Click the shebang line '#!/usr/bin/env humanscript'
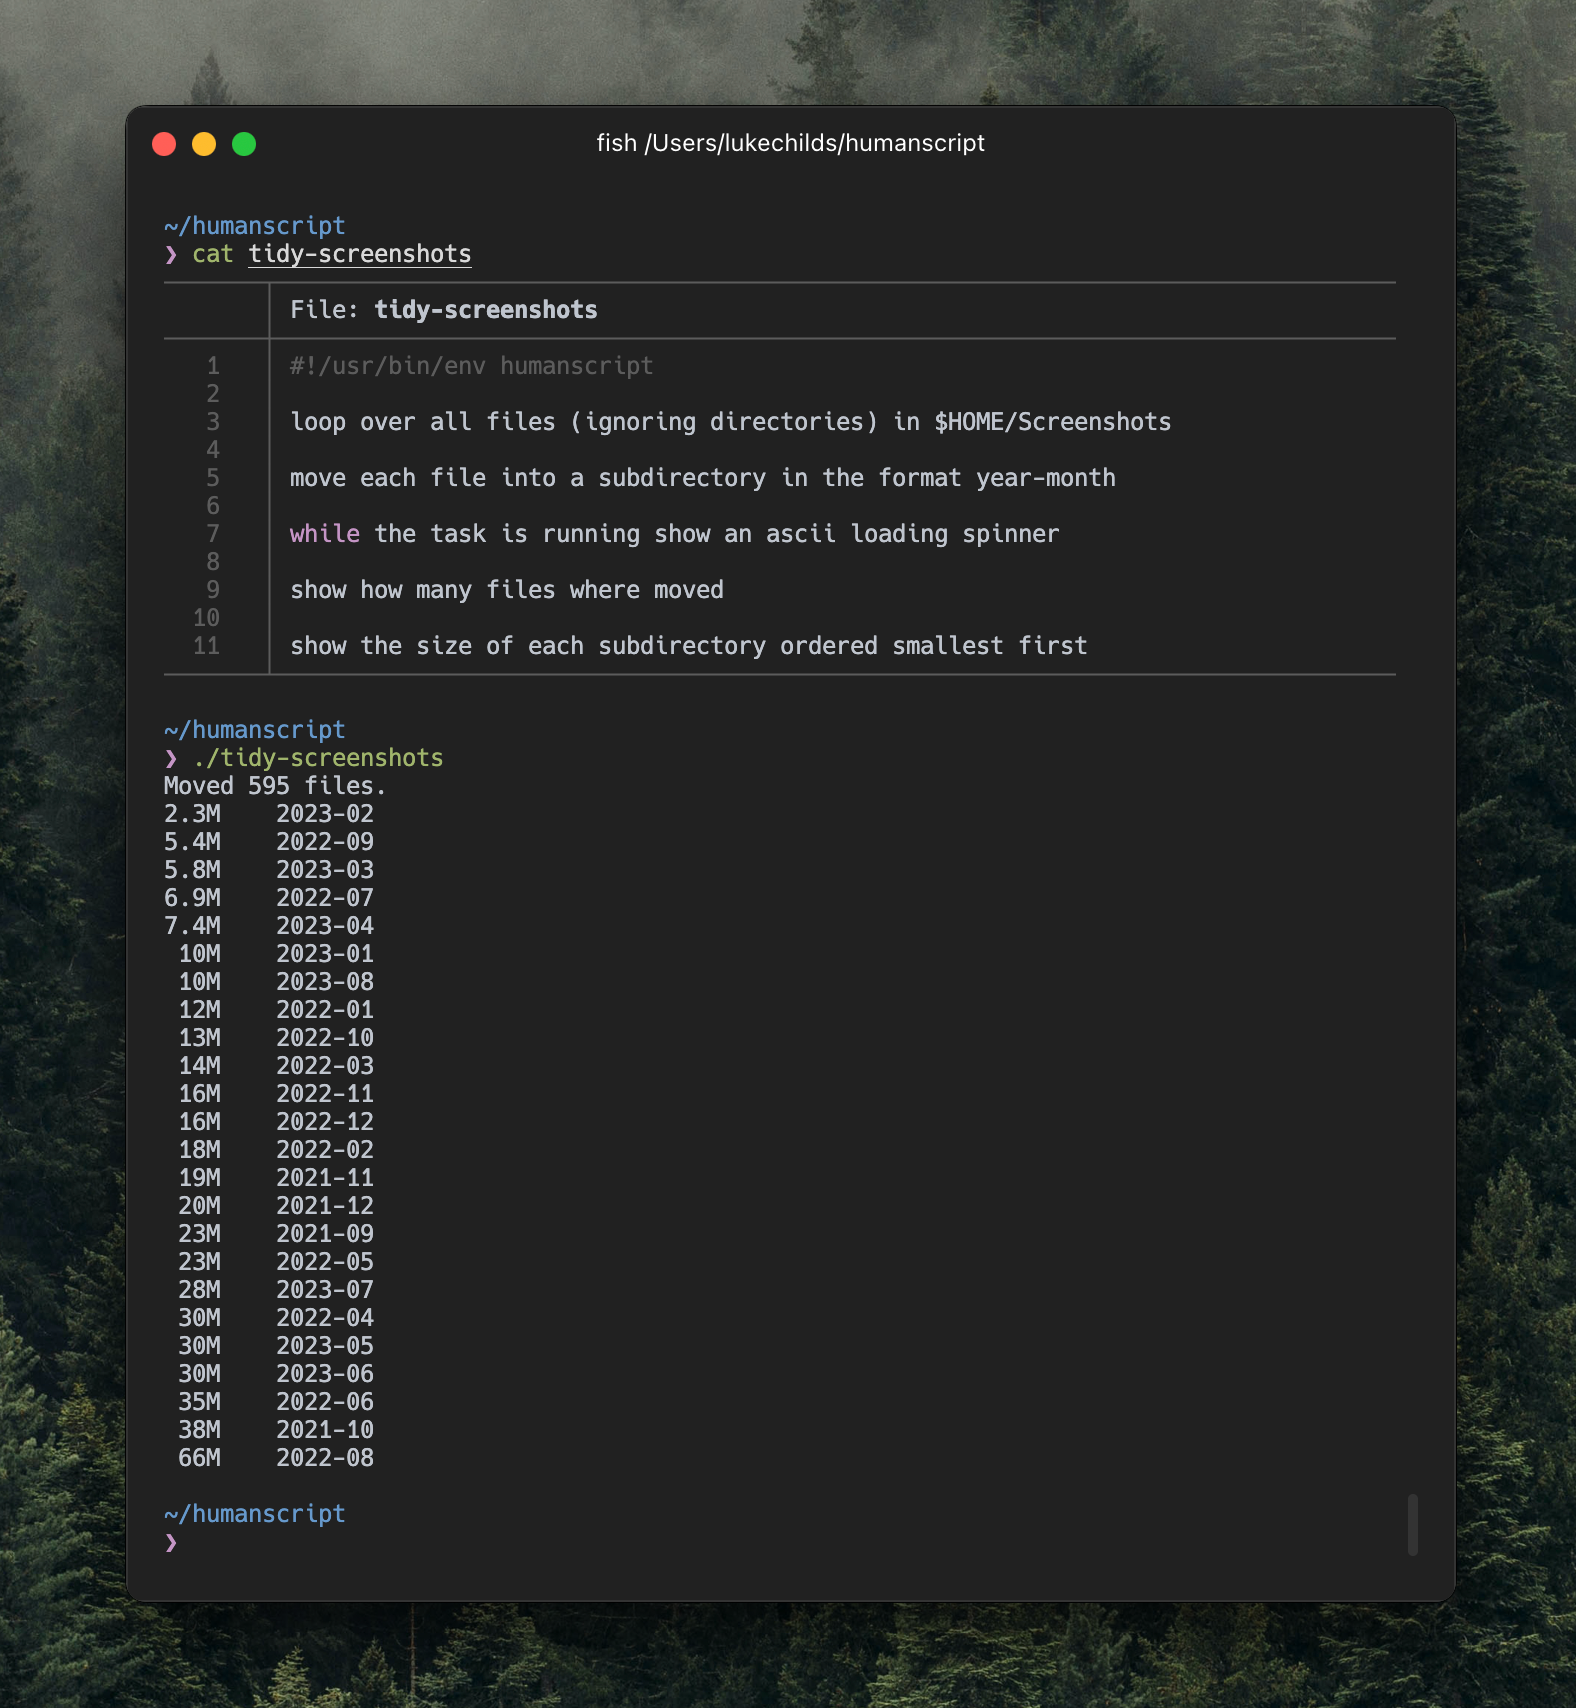The image size is (1576, 1708). [x=471, y=366]
